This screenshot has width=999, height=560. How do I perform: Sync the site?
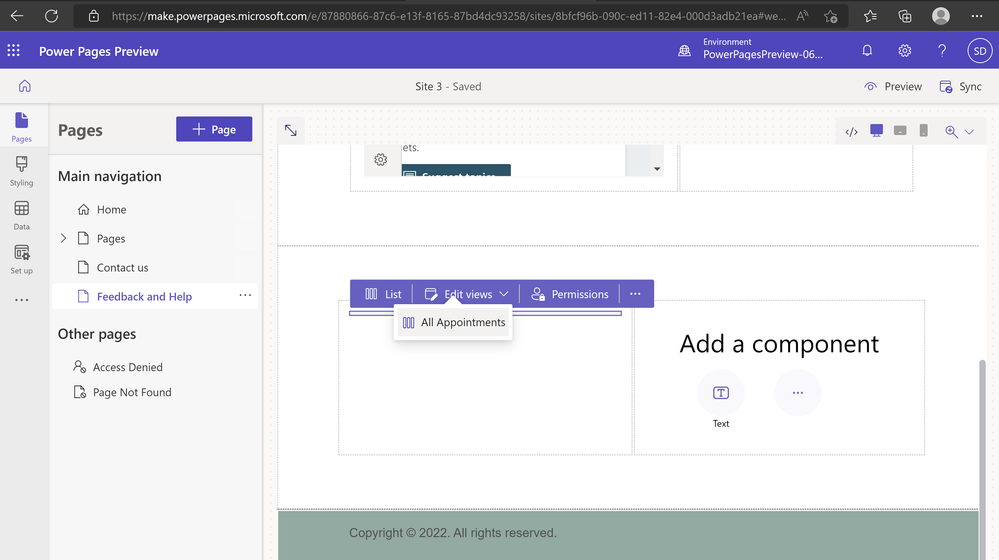(960, 87)
